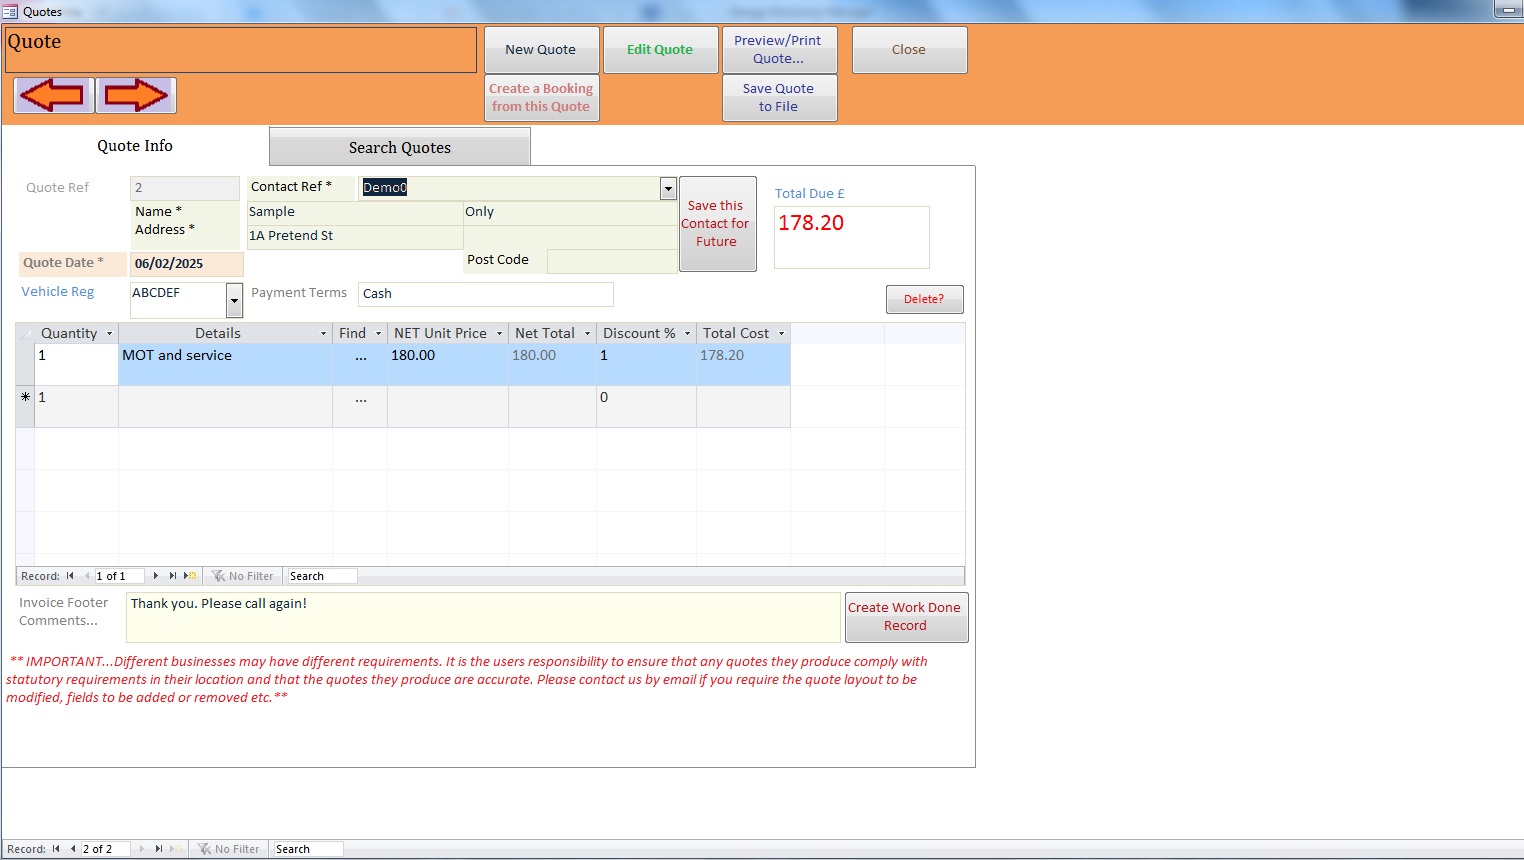Expand the Contact Ref dropdown
1524x860 pixels.
click(668, 188)
